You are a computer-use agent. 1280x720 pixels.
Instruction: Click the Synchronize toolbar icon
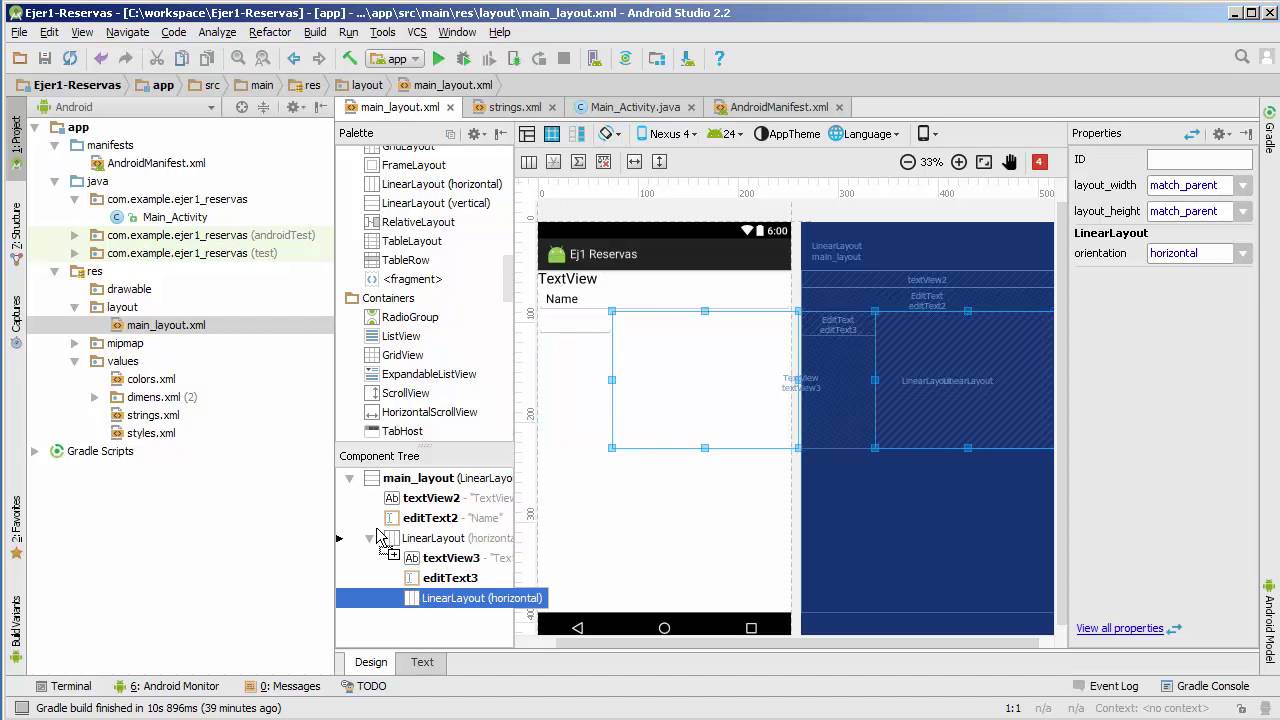point(70,59)
